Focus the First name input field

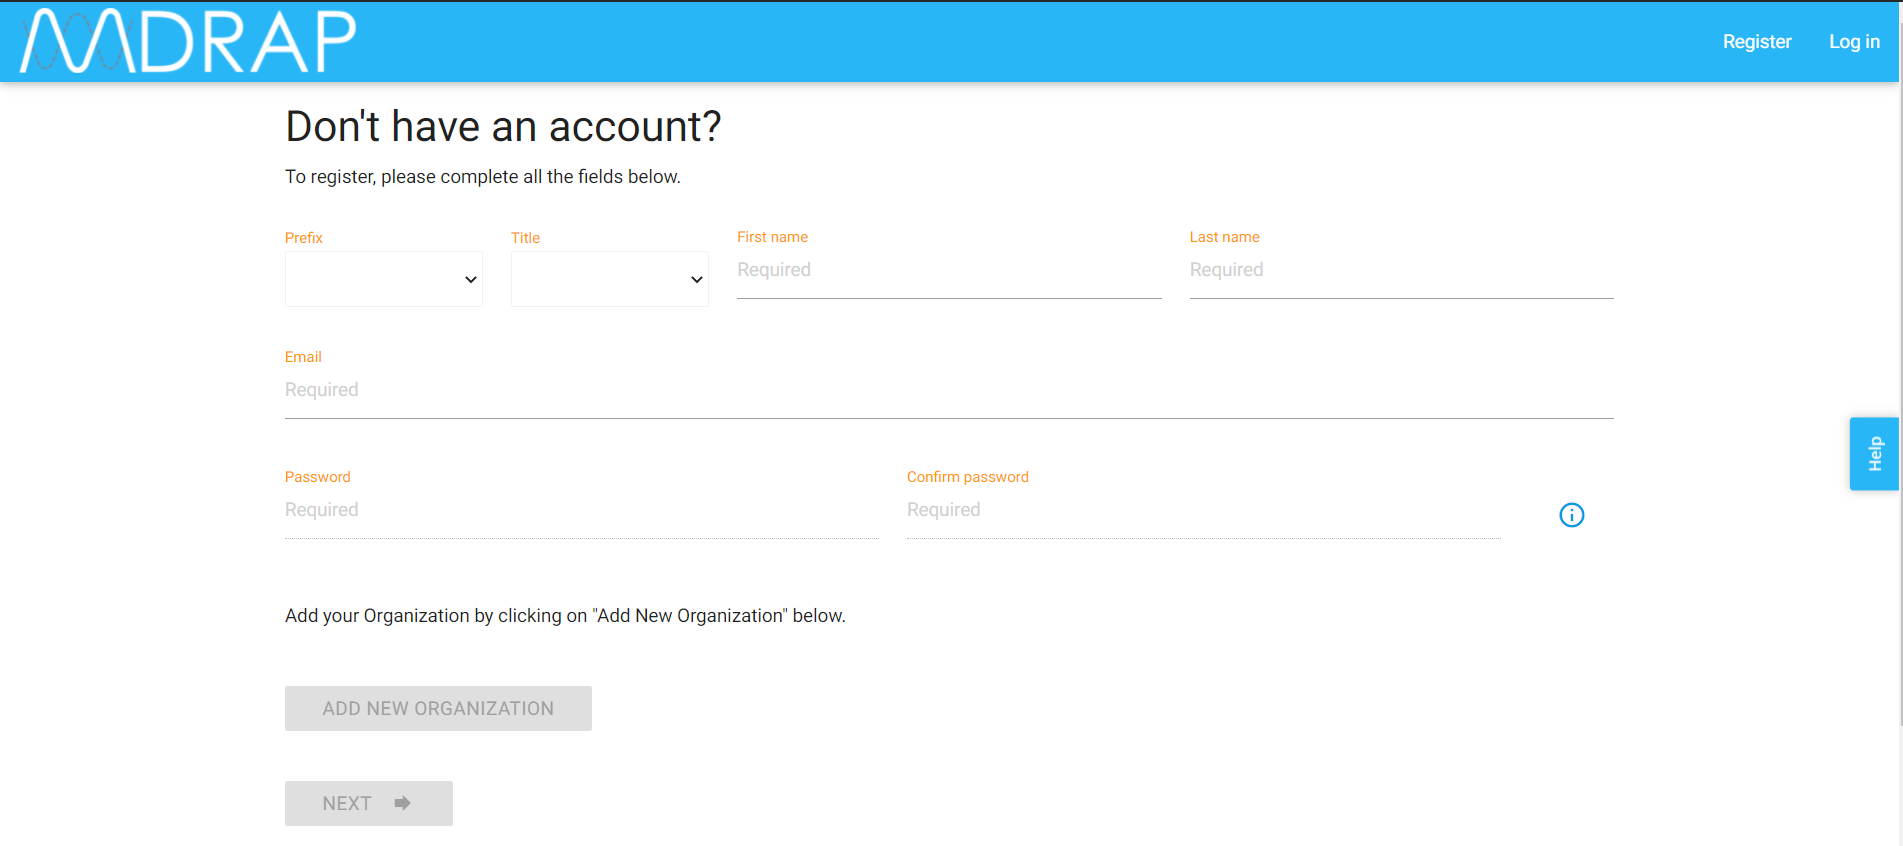948,270
